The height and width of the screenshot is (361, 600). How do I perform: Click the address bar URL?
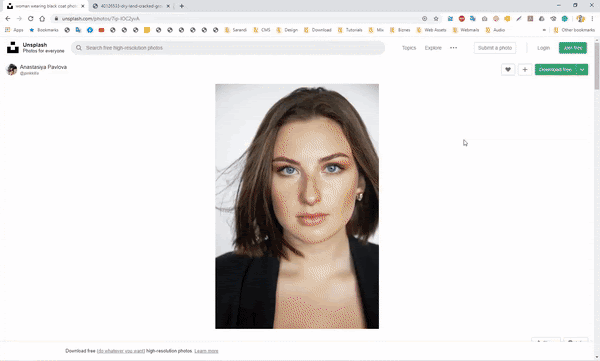click(x=101, y=18)
